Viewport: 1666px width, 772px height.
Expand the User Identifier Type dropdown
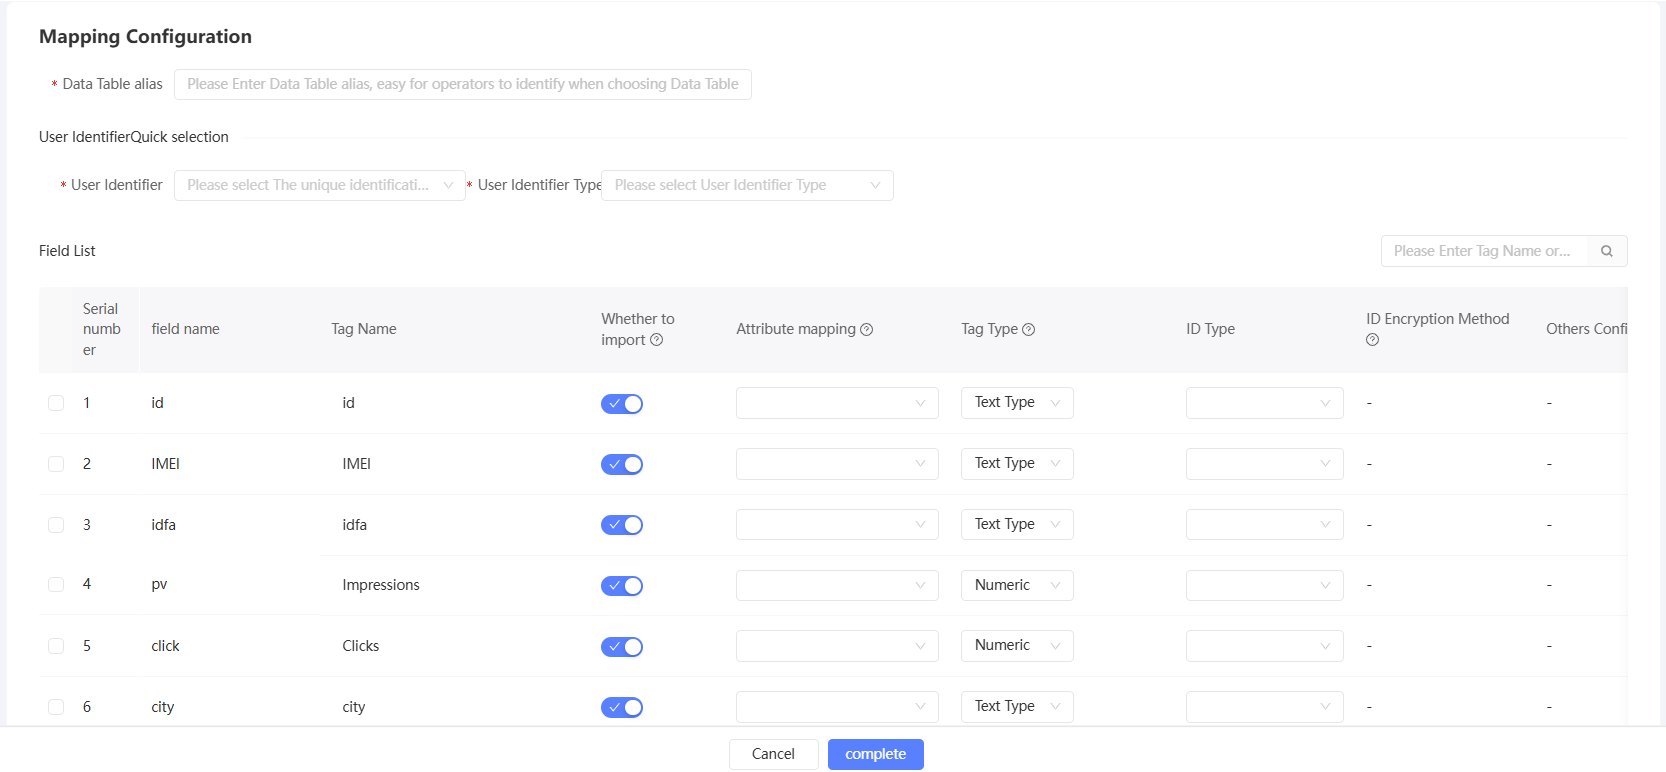[x=746, y=186]
